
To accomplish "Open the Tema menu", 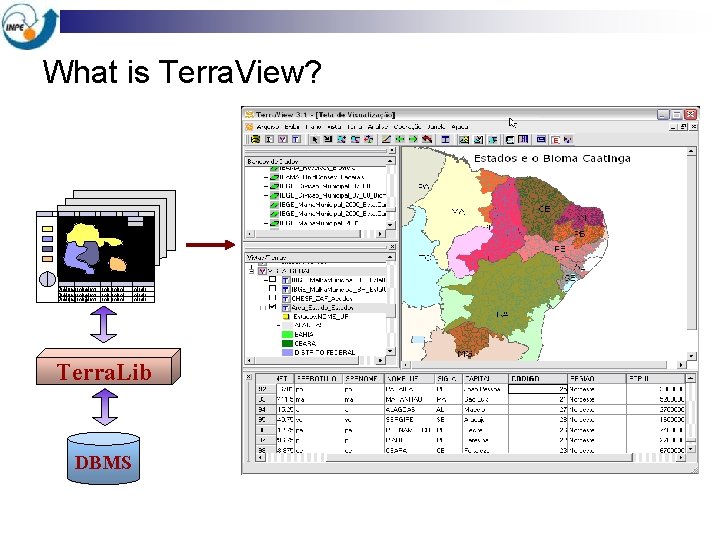I will click(354, 126).
